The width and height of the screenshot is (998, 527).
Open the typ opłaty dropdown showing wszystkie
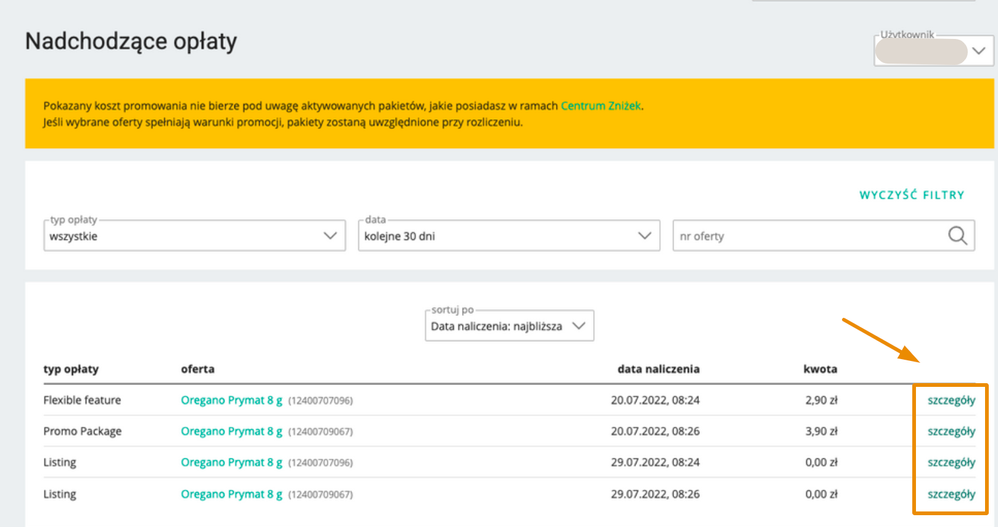click(x=195, y=235)
